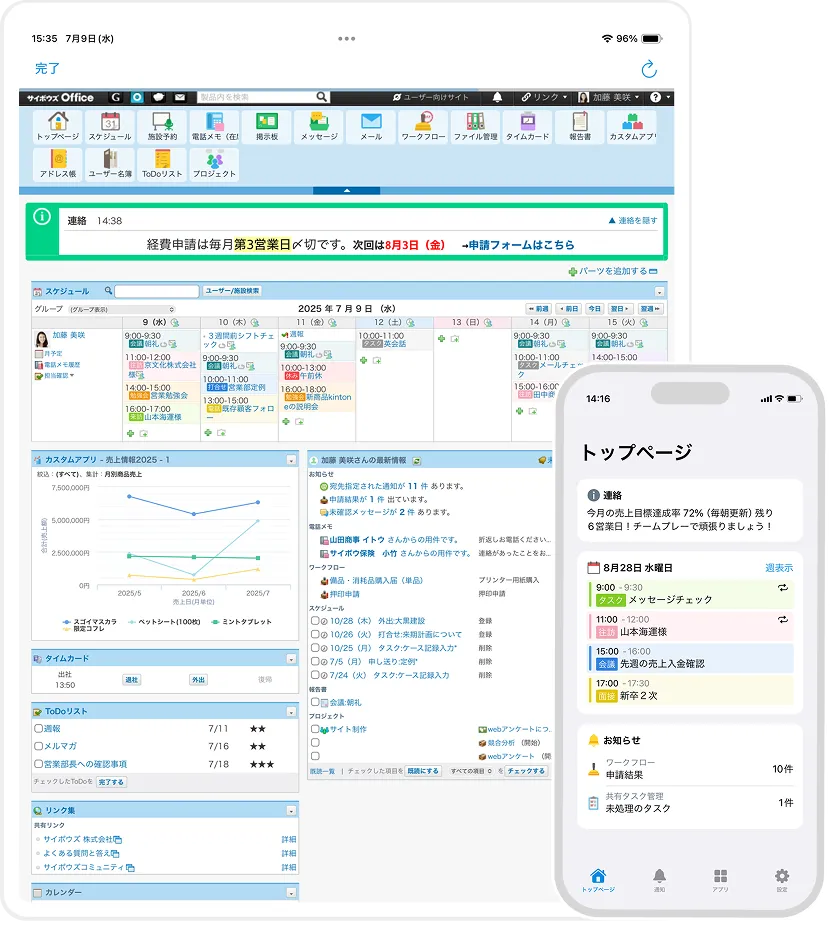Tick the checkbox for 会議:朝礼 report
This screenshot has width=830, height=929.
click(x=315, y=703)
